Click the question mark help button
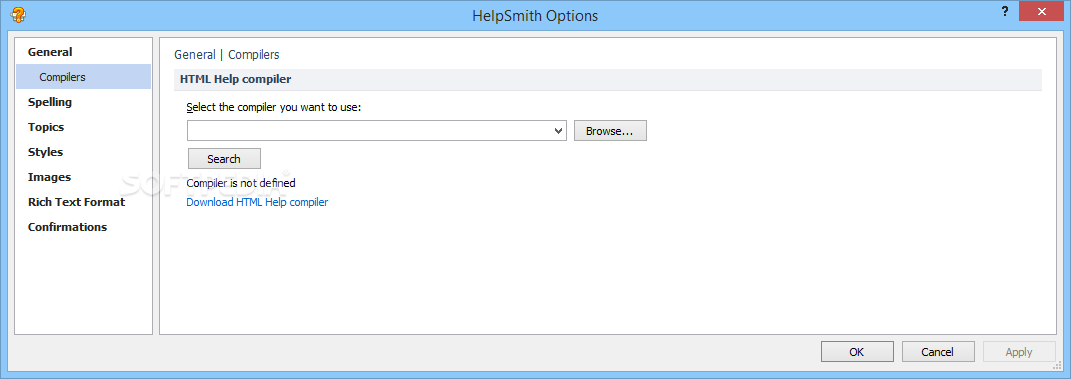 point(1005,12)
